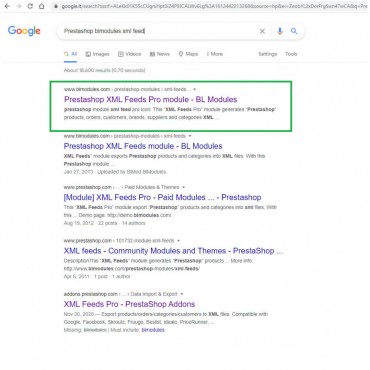Open the More search categories menu
The width and height of the screenshot is (370, 370).
point(214,54)
